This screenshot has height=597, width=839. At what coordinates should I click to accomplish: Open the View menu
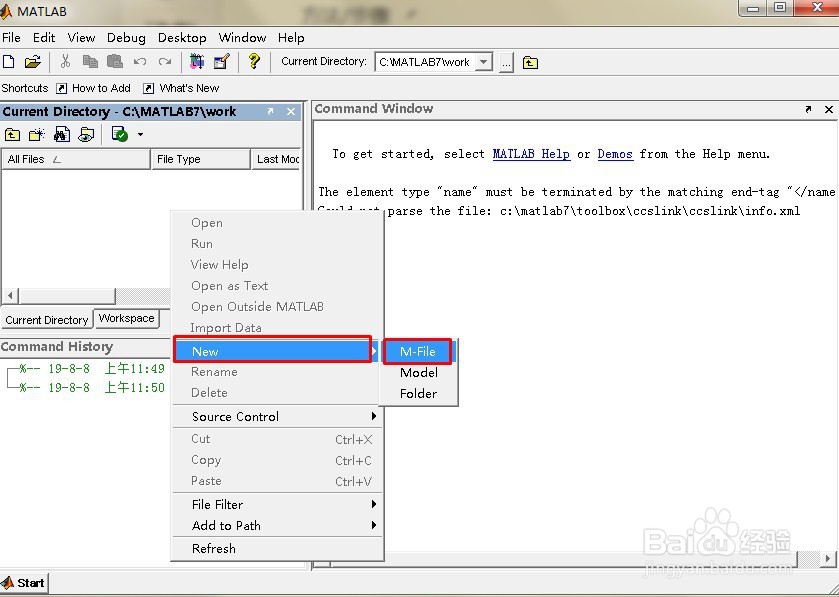(x=81, y=38)
